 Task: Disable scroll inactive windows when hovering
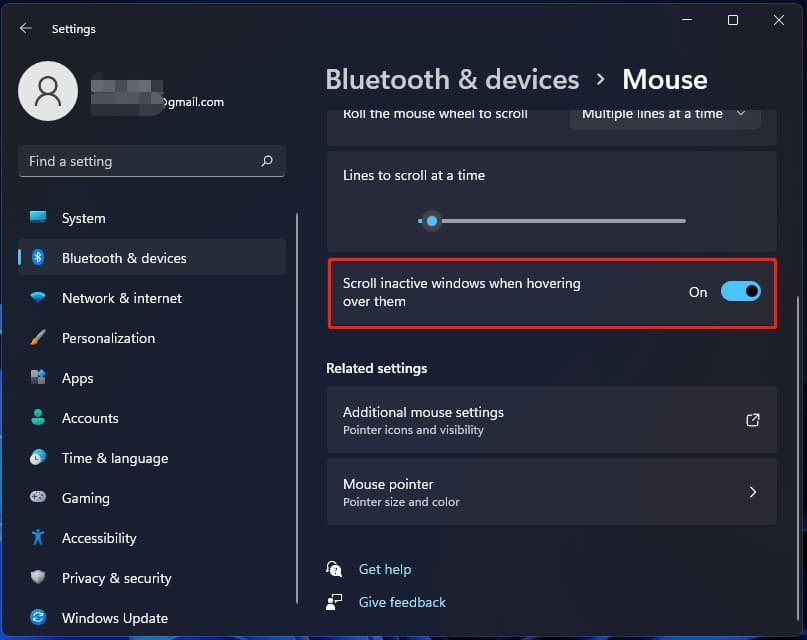point(740,291)
